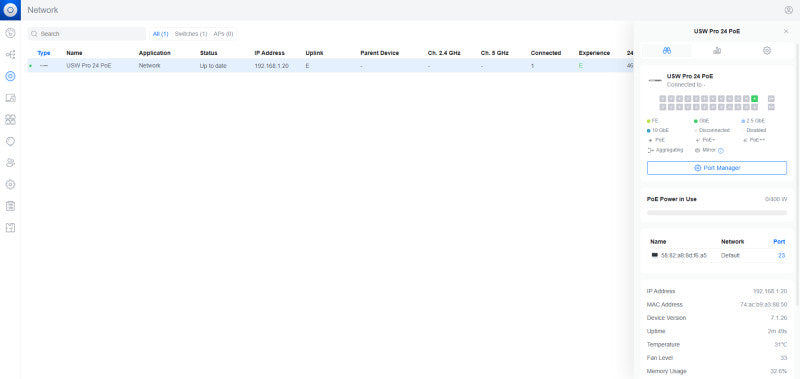
Task: Open the device panel statistics chart tab
Action: 717,50
